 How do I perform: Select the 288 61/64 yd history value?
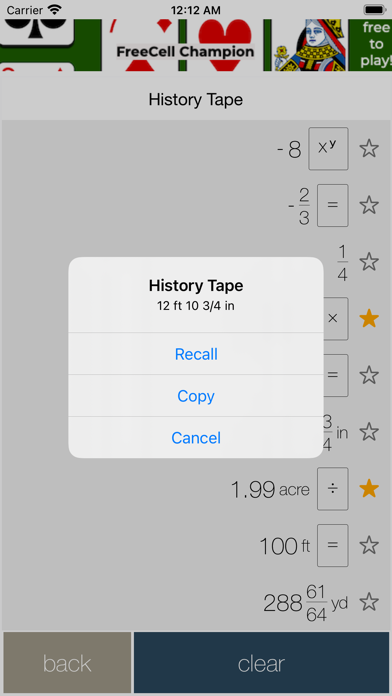click(305, 603)
